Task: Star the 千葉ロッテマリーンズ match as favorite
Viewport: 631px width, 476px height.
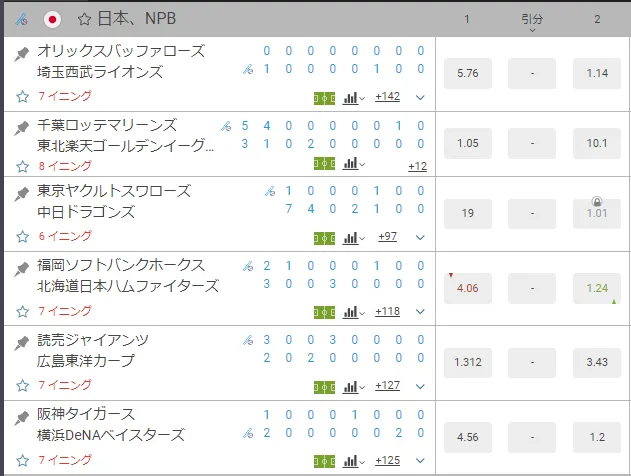Action: click(23, 165)
